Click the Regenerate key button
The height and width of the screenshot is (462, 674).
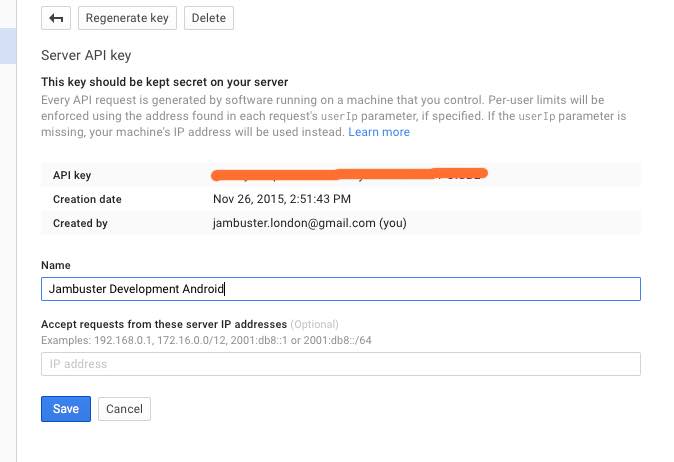coord(127,18)
